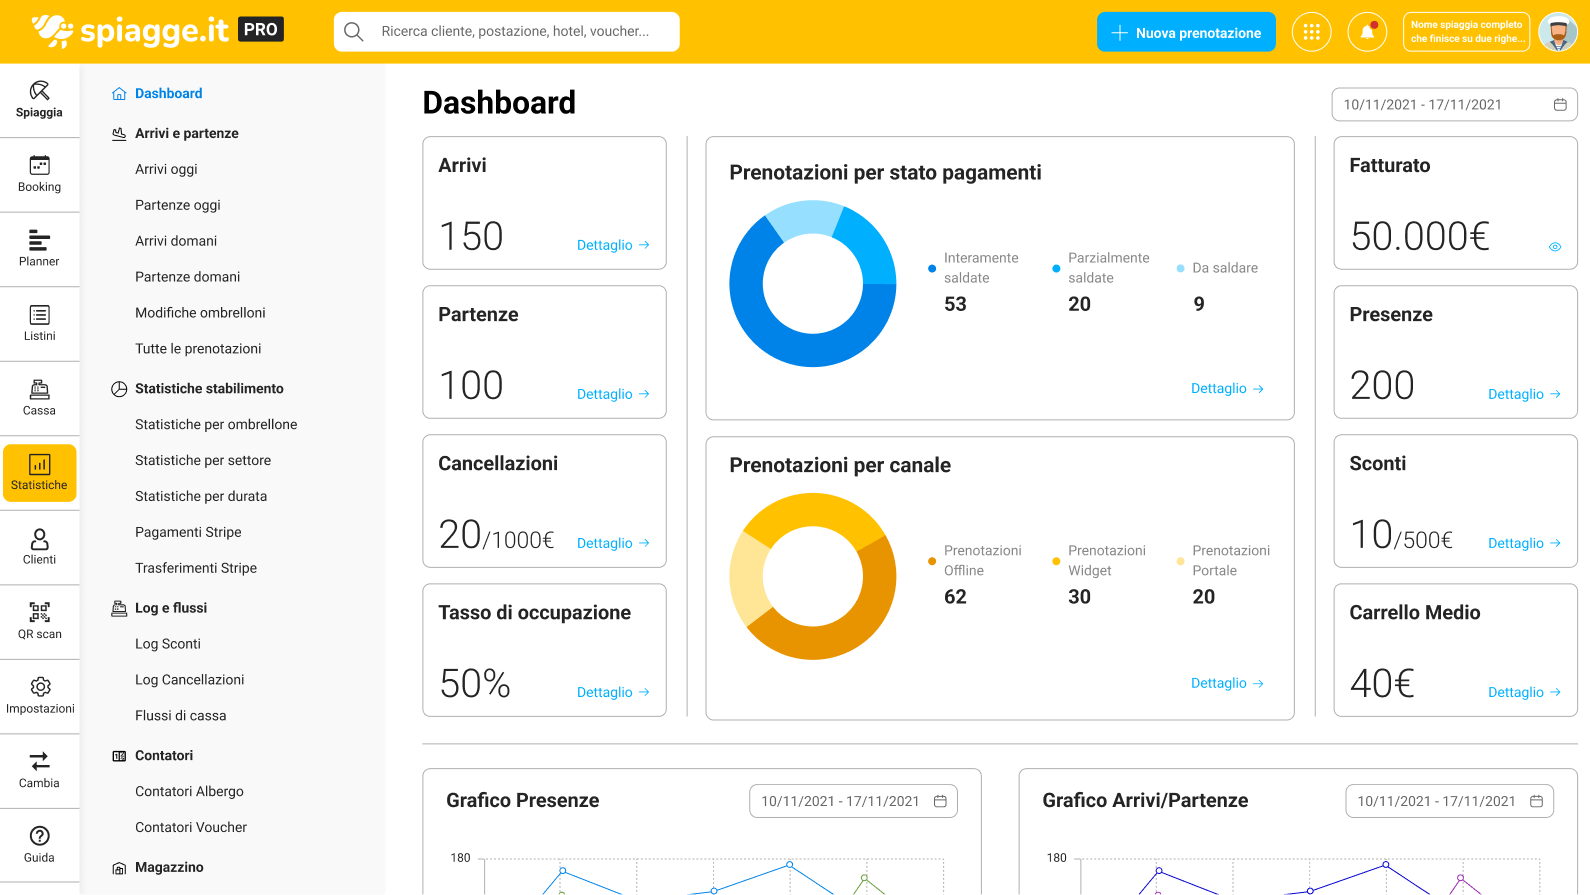The width and height of the screenshot is (1590, 895).
Task: Open calendar icon in Grafico Arrivi/Partenze
Action: pyautogui.click(x=1536, y=802)
